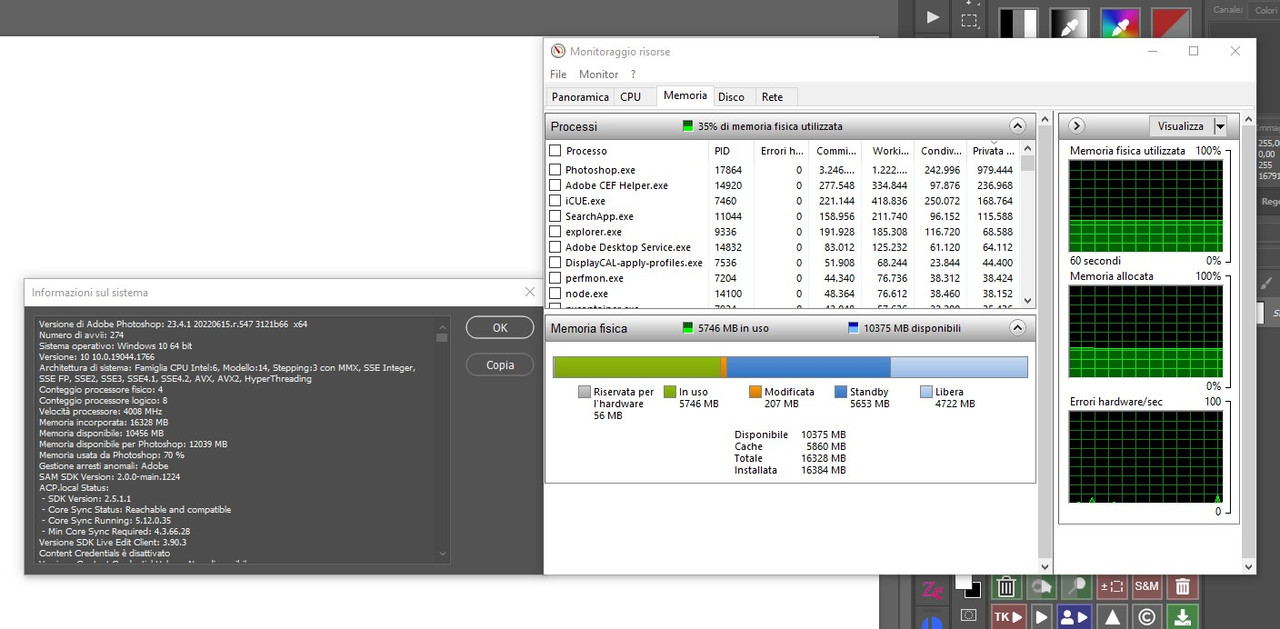Viewport: 1280px width, 629px height.
Task: Click the green In uso segment of memory bar
Action: point(637,367)
